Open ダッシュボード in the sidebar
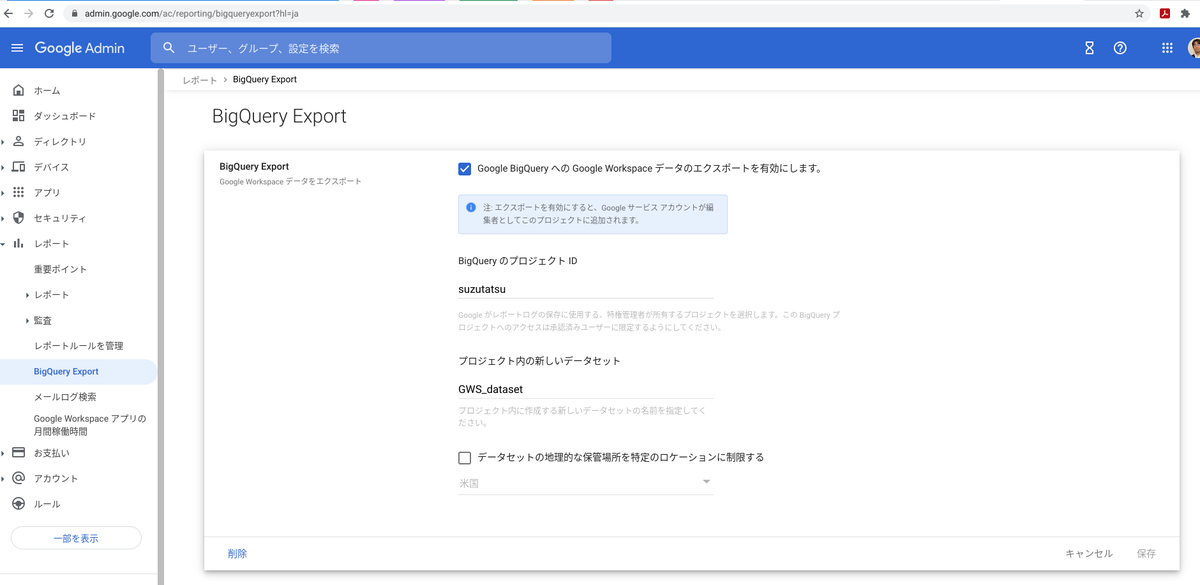The height and width of the screenshot is (585, 1200). (65, 116)
